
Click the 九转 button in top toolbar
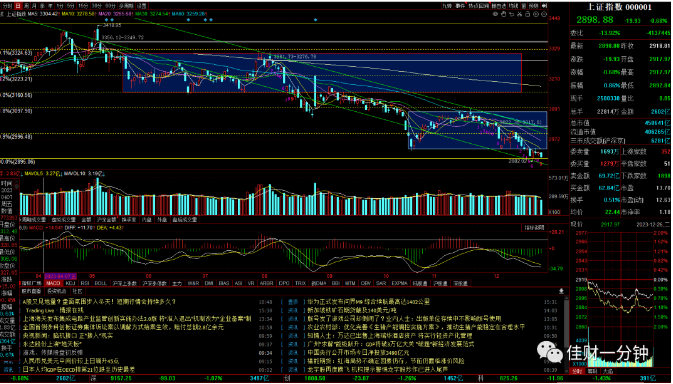click(x=447, y=6)
